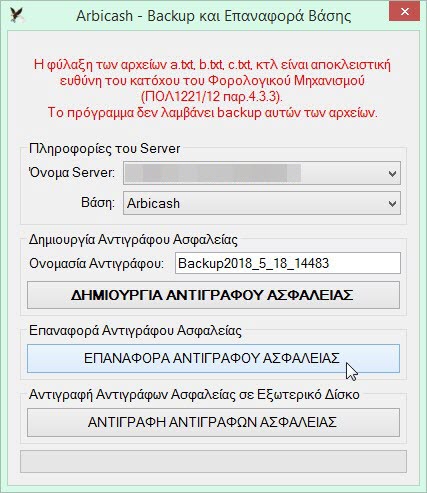Click 'Δημιουργία Αντιγράφου Ασφαλείας' group title
Image resolution: width=427 pixels, height=493 pixels.
133,240
